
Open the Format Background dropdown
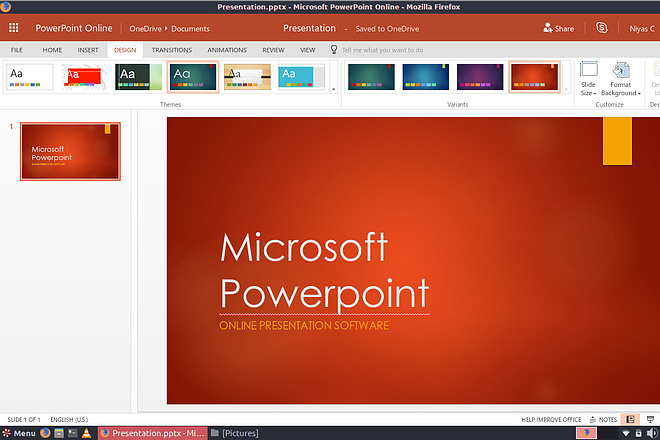[x=620, y=79]
